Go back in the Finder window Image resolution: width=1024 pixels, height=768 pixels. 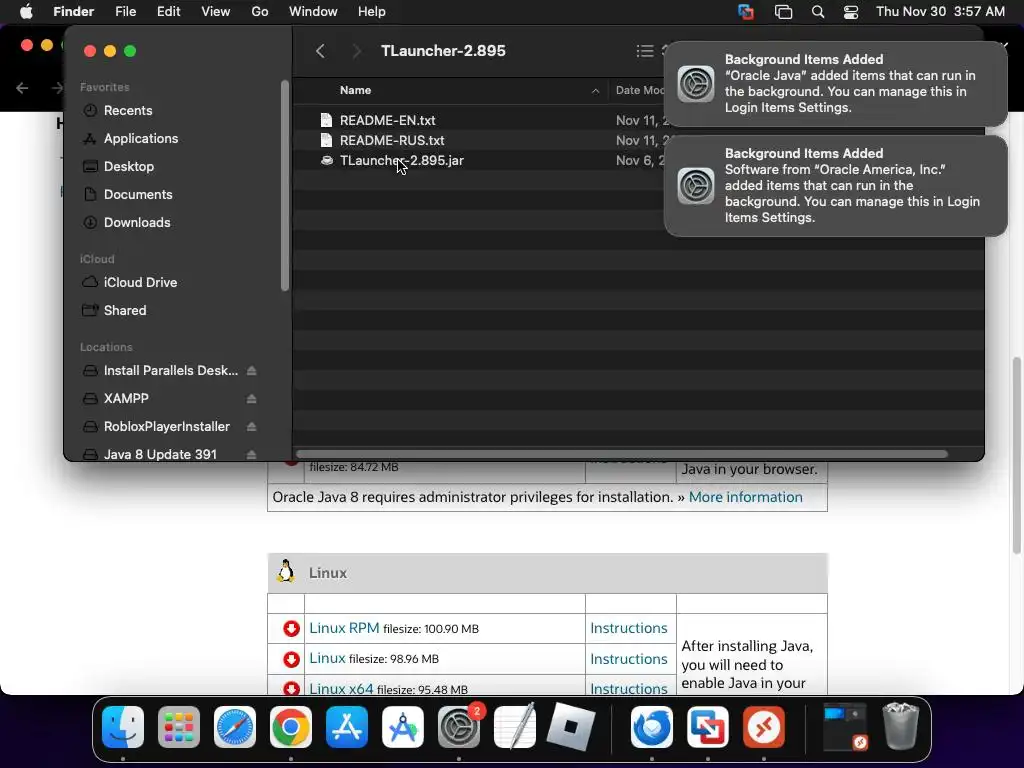(320, 51)
